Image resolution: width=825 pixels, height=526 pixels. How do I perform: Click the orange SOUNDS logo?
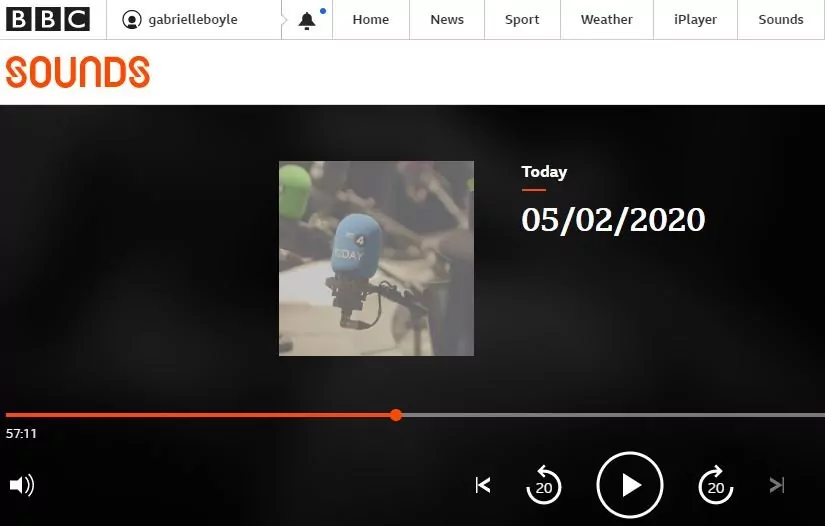77,72
